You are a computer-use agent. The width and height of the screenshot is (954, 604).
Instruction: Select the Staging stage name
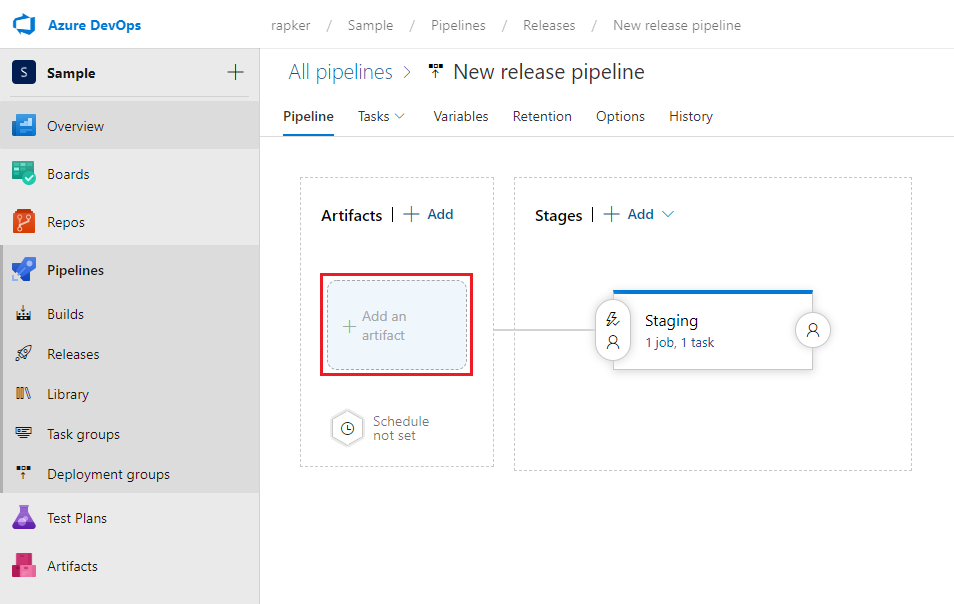[671, 321]
